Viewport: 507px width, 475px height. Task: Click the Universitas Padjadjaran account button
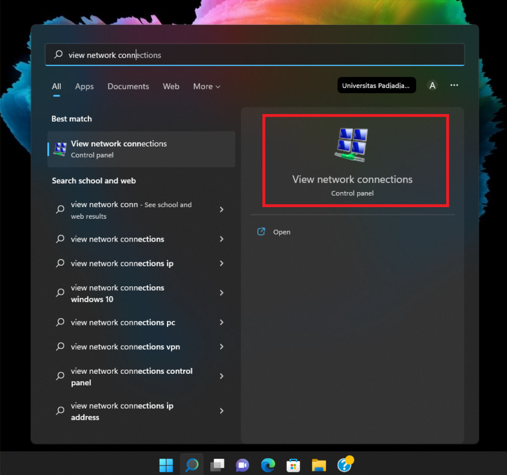[x=376, y=85]
